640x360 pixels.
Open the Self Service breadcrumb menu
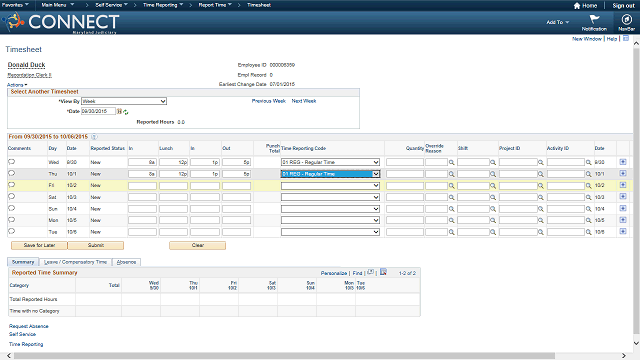(x=111, y=5)
